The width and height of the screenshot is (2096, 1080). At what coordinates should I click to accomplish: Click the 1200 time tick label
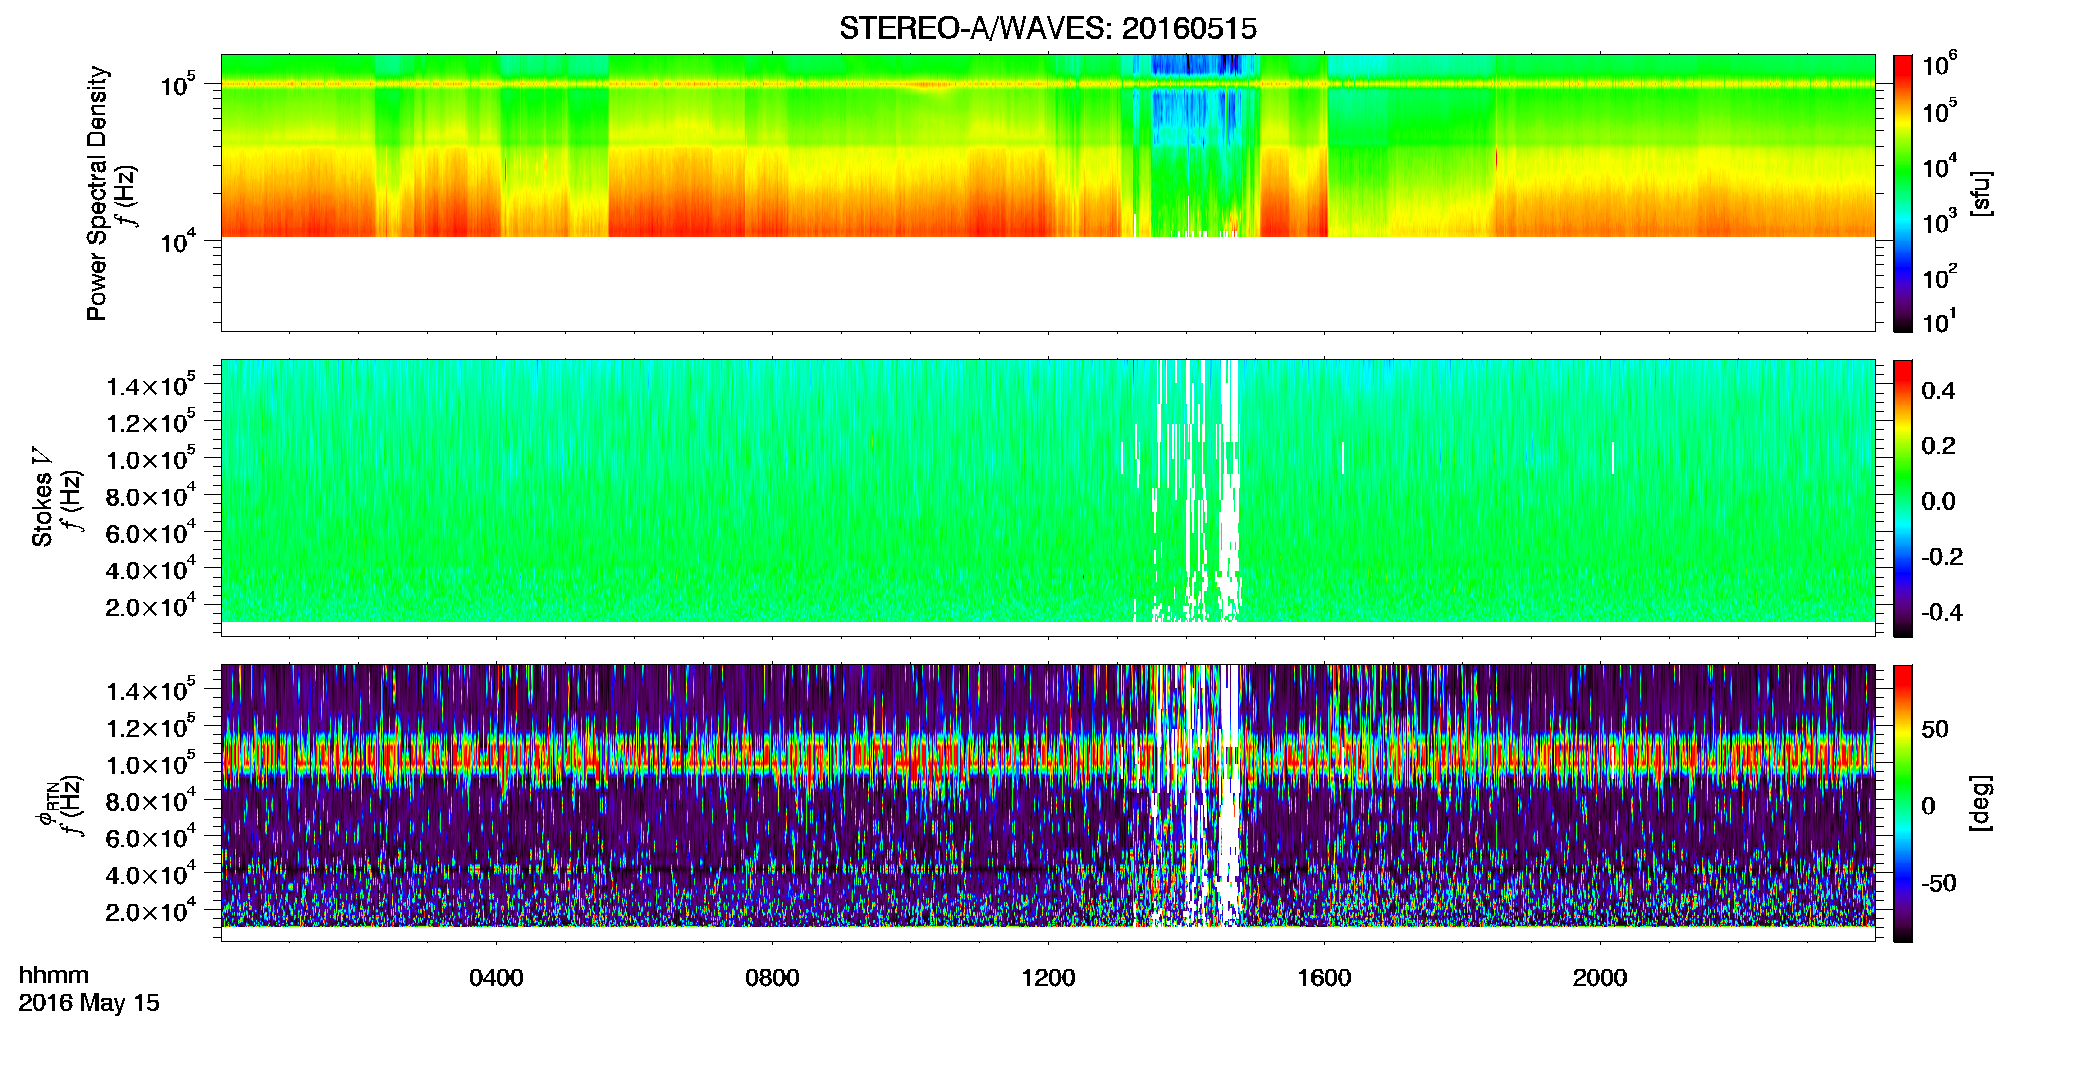pyautogui.click(x=1048, y=978)
